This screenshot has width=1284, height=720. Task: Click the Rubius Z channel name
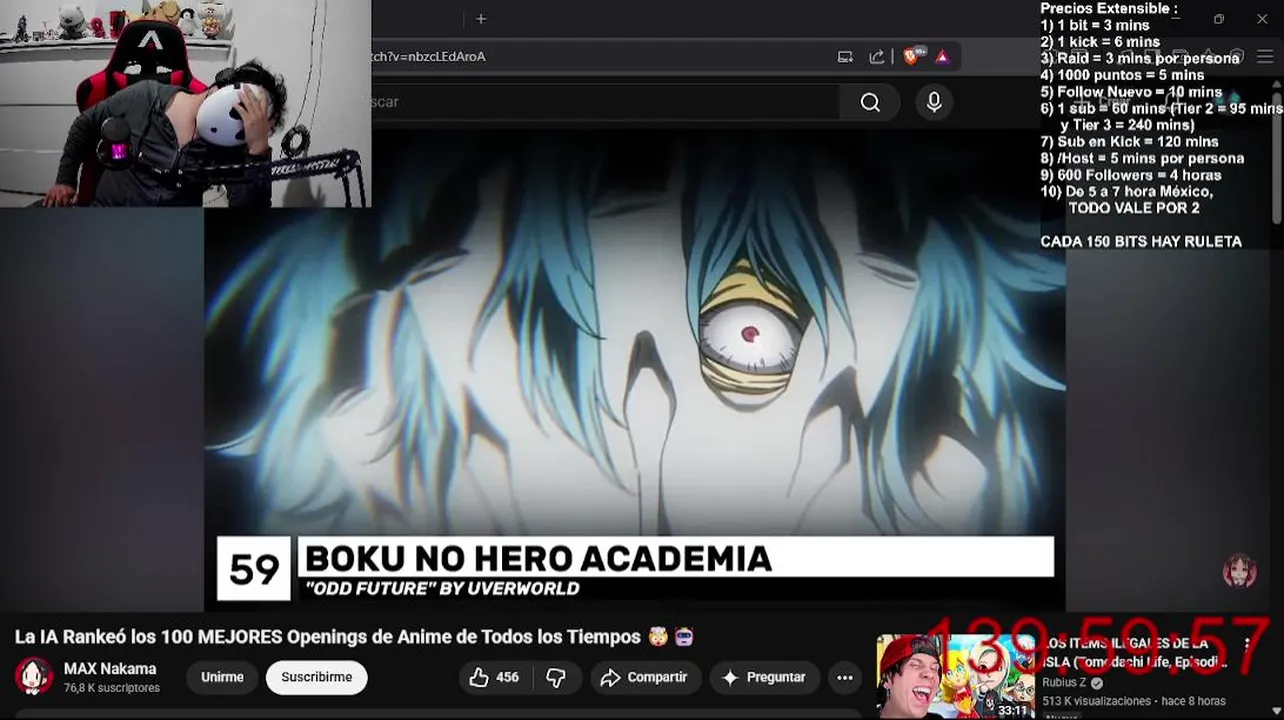click(1065, 683)
